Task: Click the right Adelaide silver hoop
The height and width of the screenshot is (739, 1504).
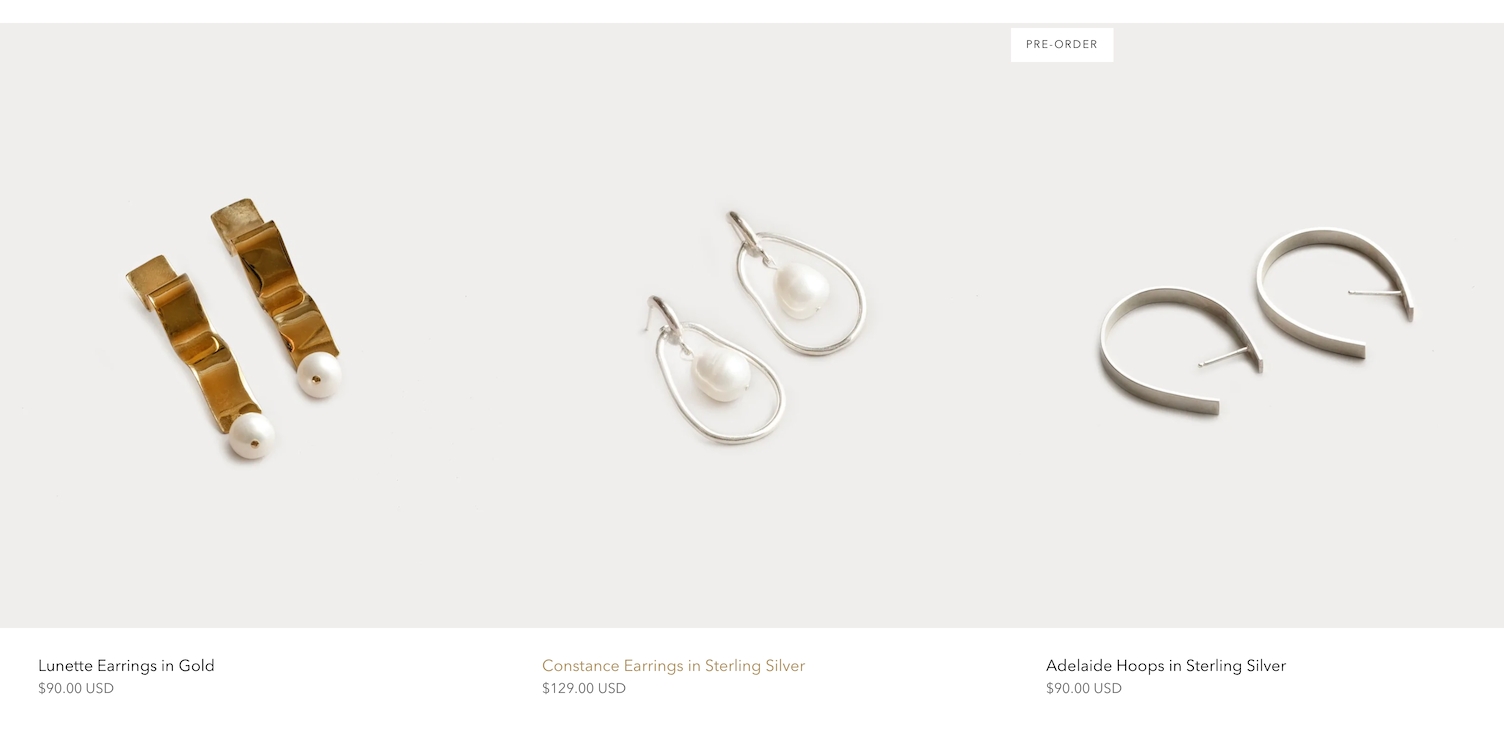Action: click(x=1335, y=292)
